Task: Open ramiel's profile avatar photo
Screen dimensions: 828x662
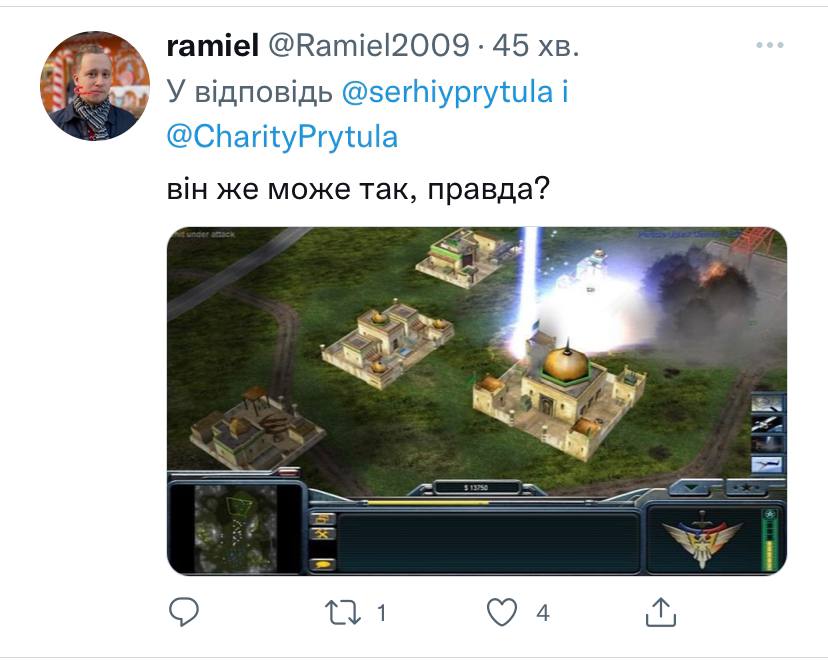Action: tap(95, 86)
